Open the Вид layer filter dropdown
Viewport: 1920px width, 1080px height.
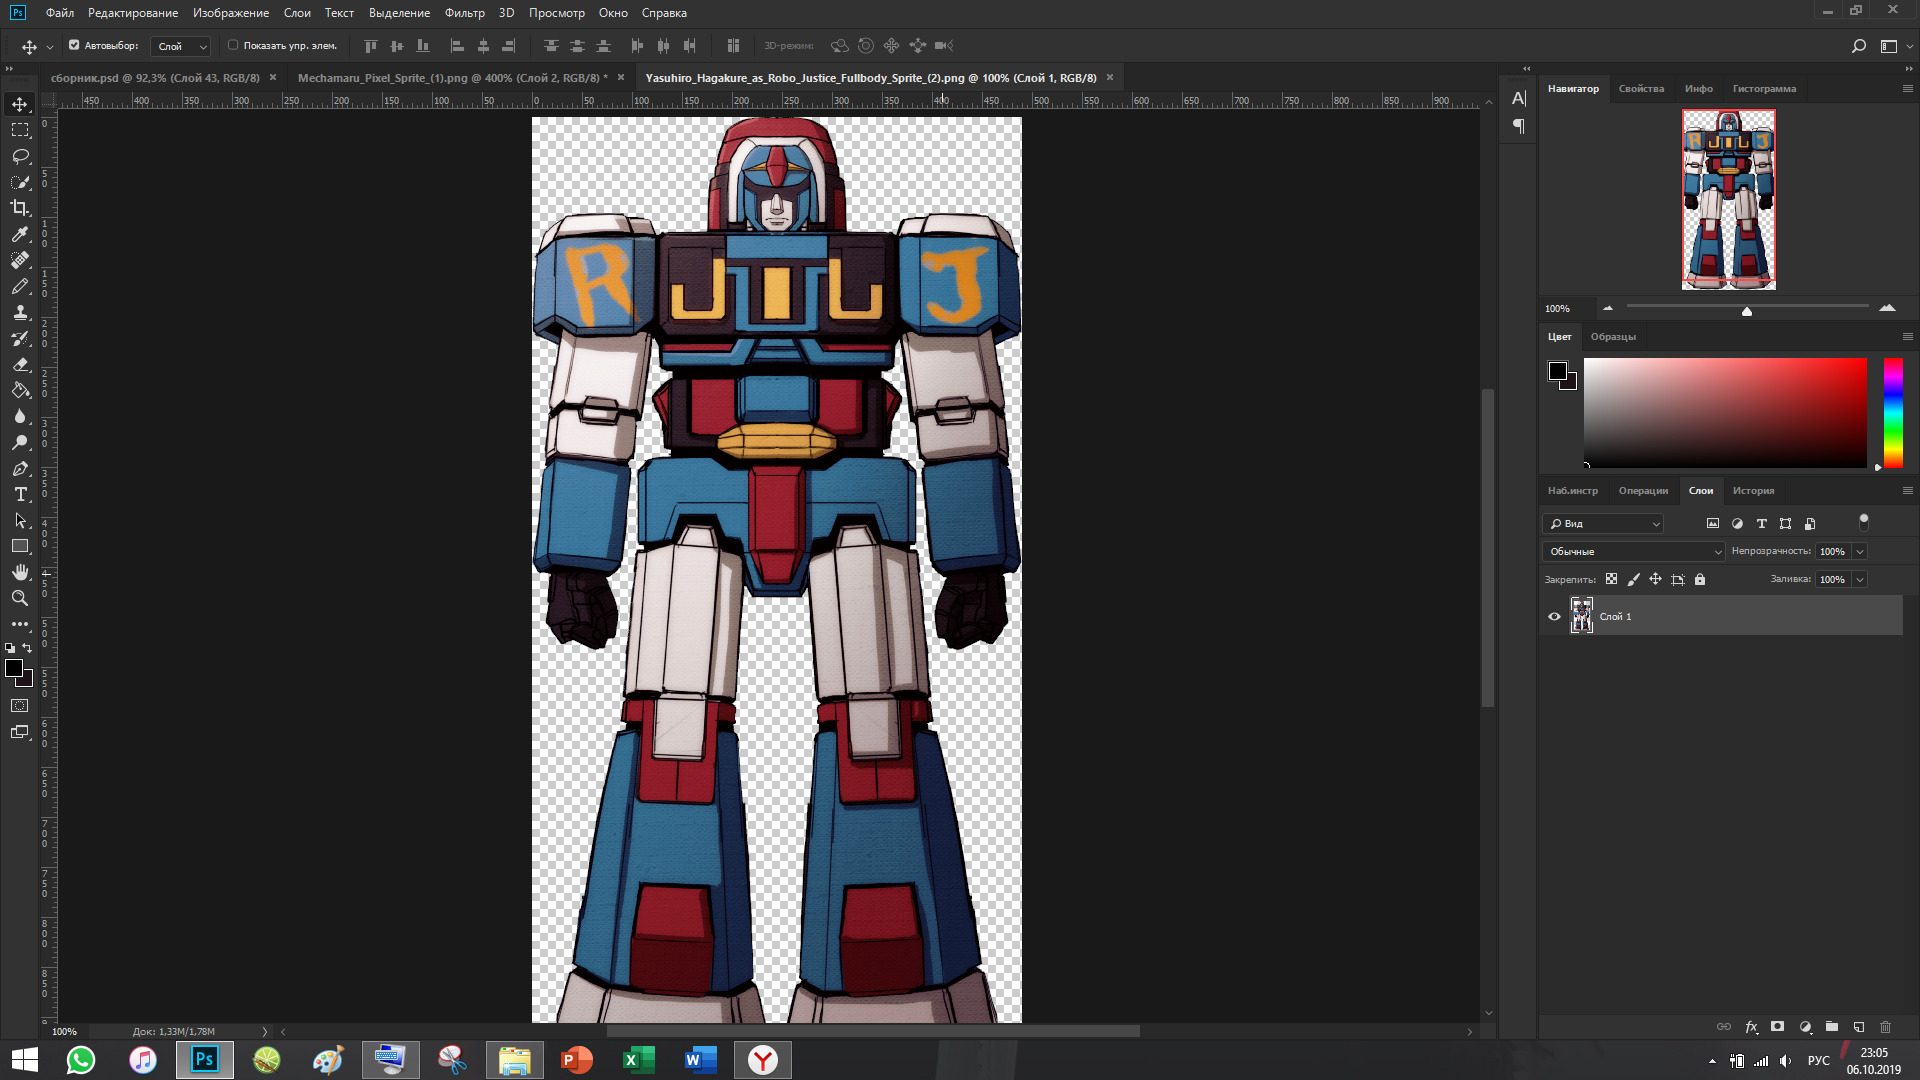pyautogui.click(x=1603, y=523)
